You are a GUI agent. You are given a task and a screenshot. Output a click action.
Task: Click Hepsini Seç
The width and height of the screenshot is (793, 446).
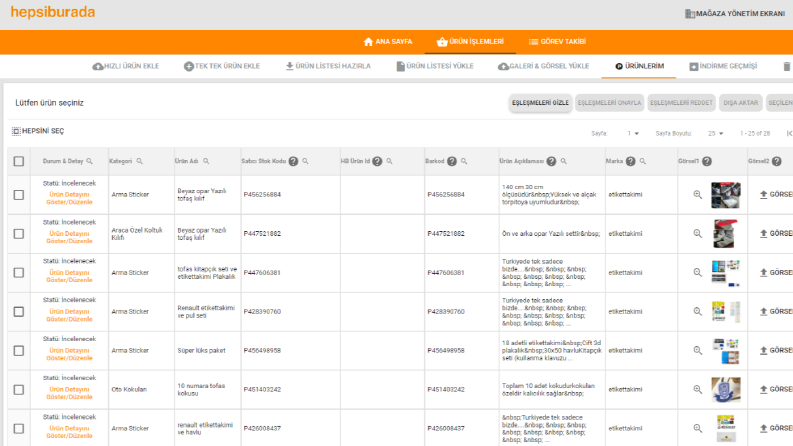38,131
